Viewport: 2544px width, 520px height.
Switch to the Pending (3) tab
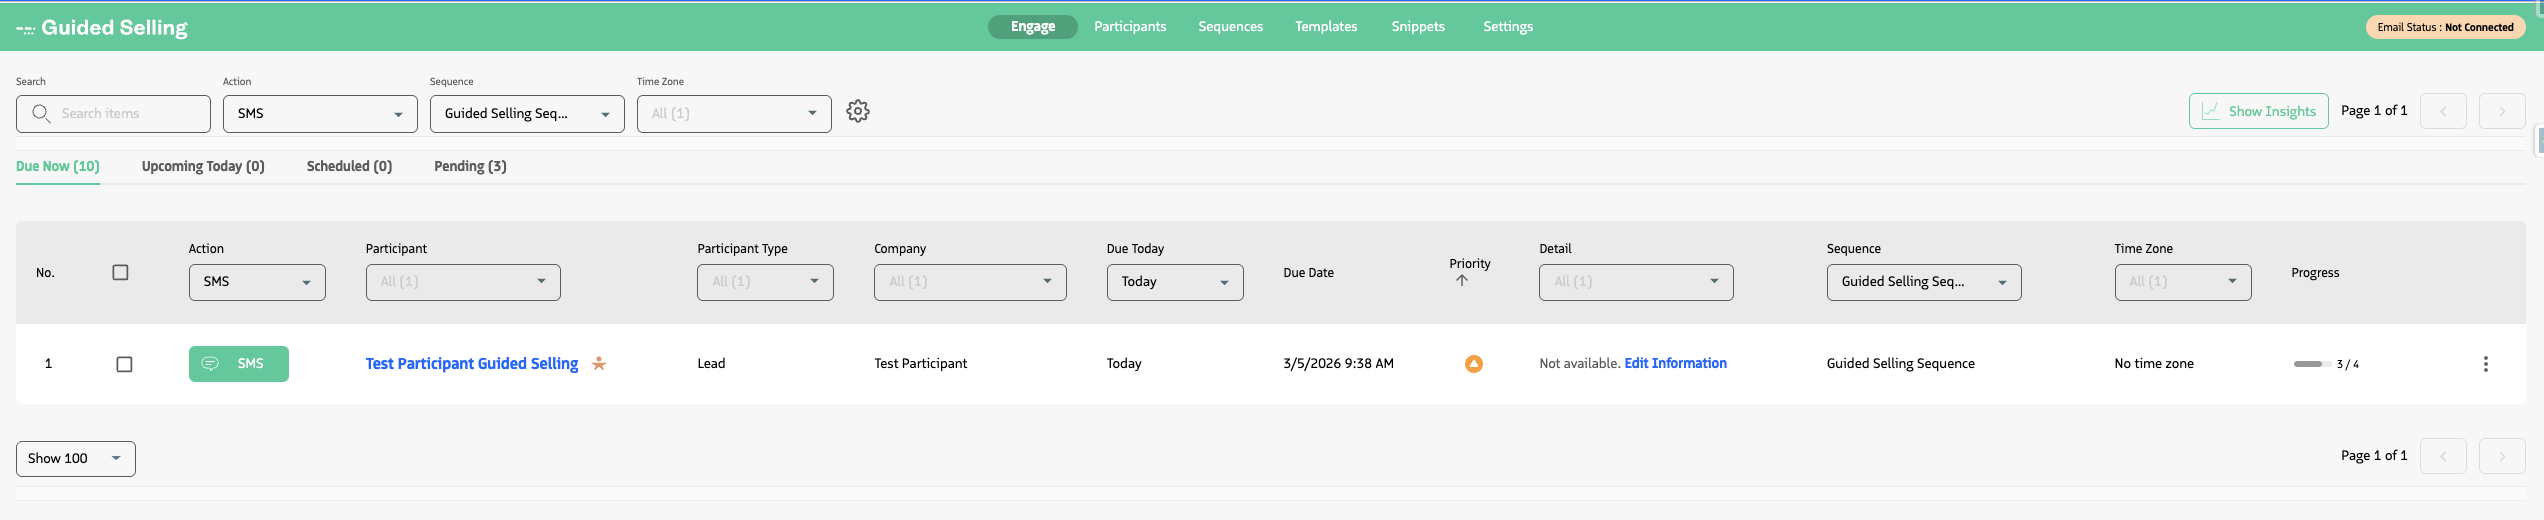coord(470,166)
